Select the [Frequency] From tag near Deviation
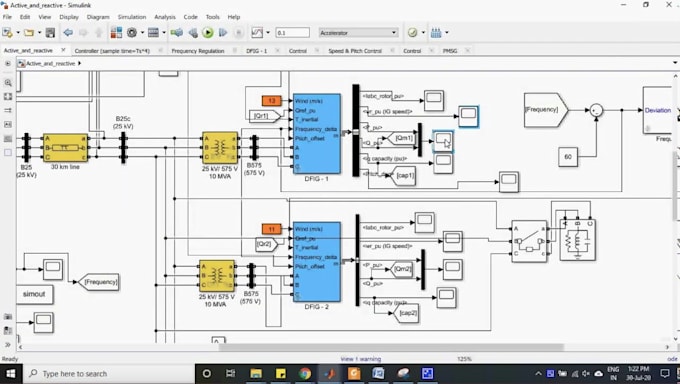The width and height of the screenshot is (680, 384). point(546,110)
